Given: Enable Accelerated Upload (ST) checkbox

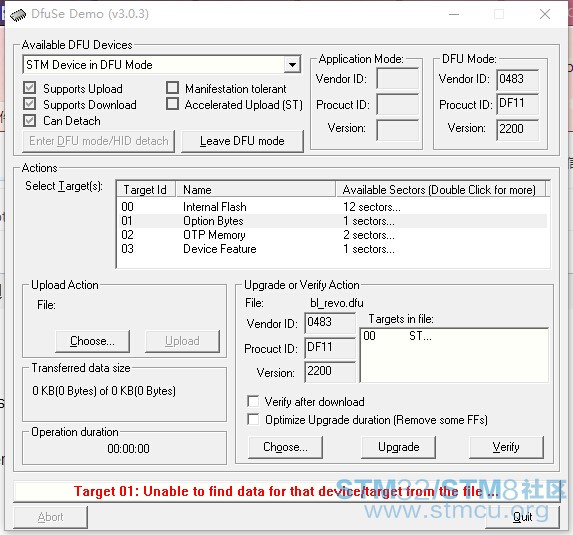Looking at the screenshot, I should click(172, 104).
